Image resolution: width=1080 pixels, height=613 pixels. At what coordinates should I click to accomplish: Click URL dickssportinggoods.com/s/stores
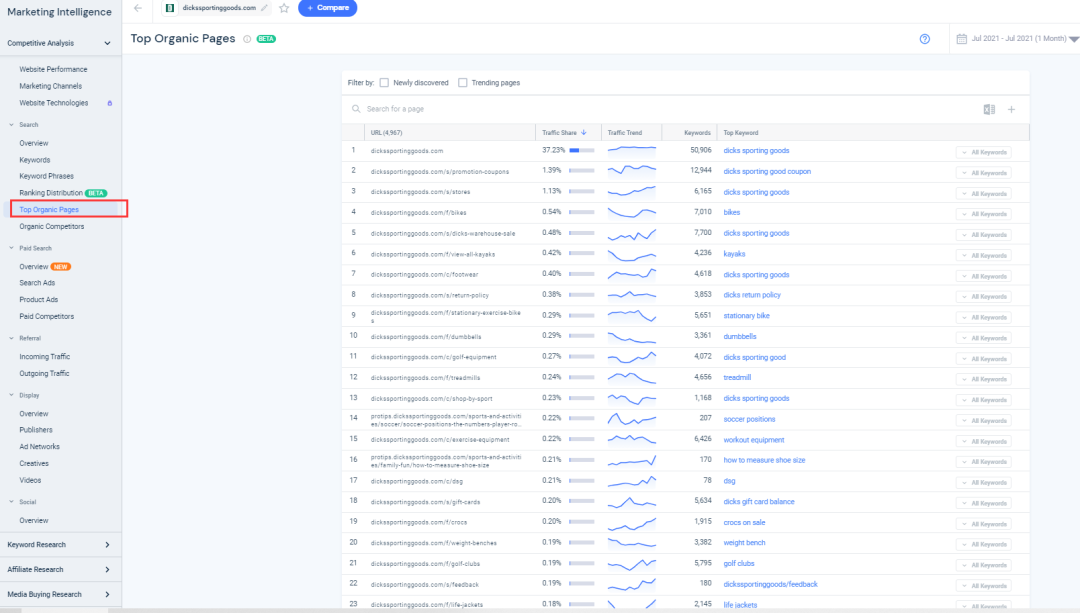(x=420, y=192)
